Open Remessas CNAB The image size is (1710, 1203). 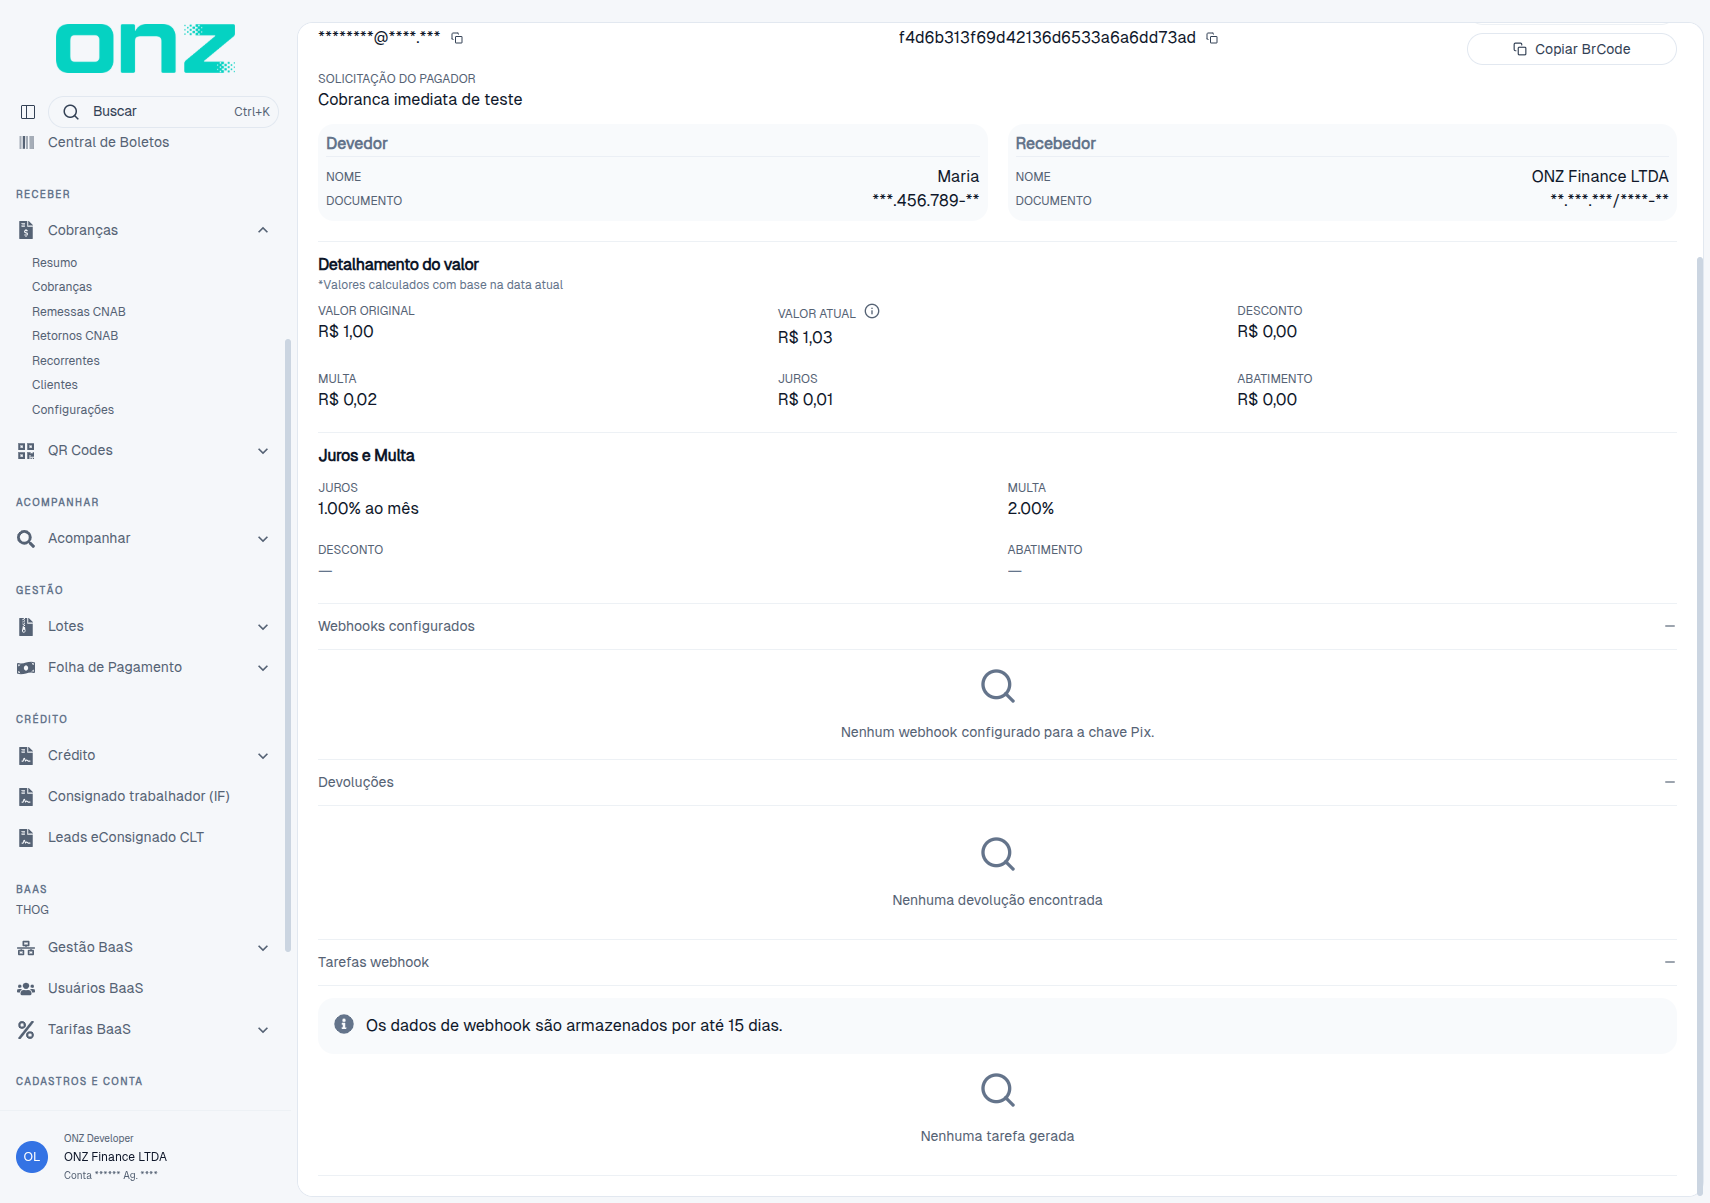(79, 312)
